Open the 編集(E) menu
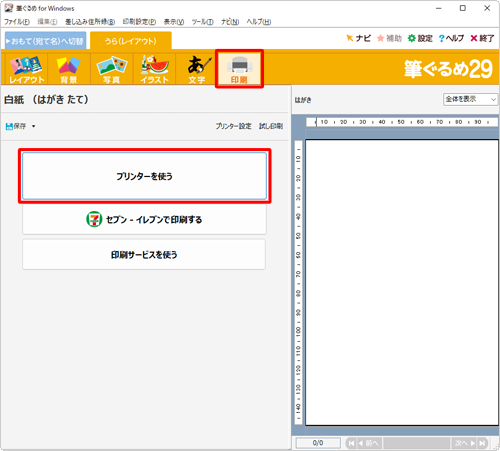 [47, 22]
